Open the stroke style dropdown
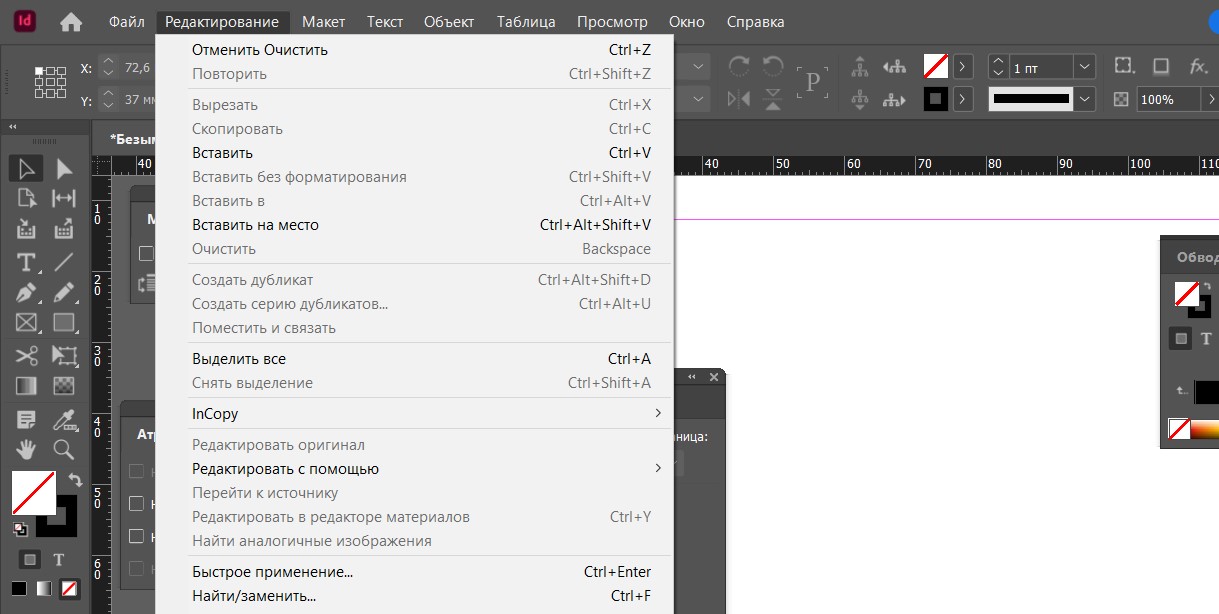 [1085, 99]
